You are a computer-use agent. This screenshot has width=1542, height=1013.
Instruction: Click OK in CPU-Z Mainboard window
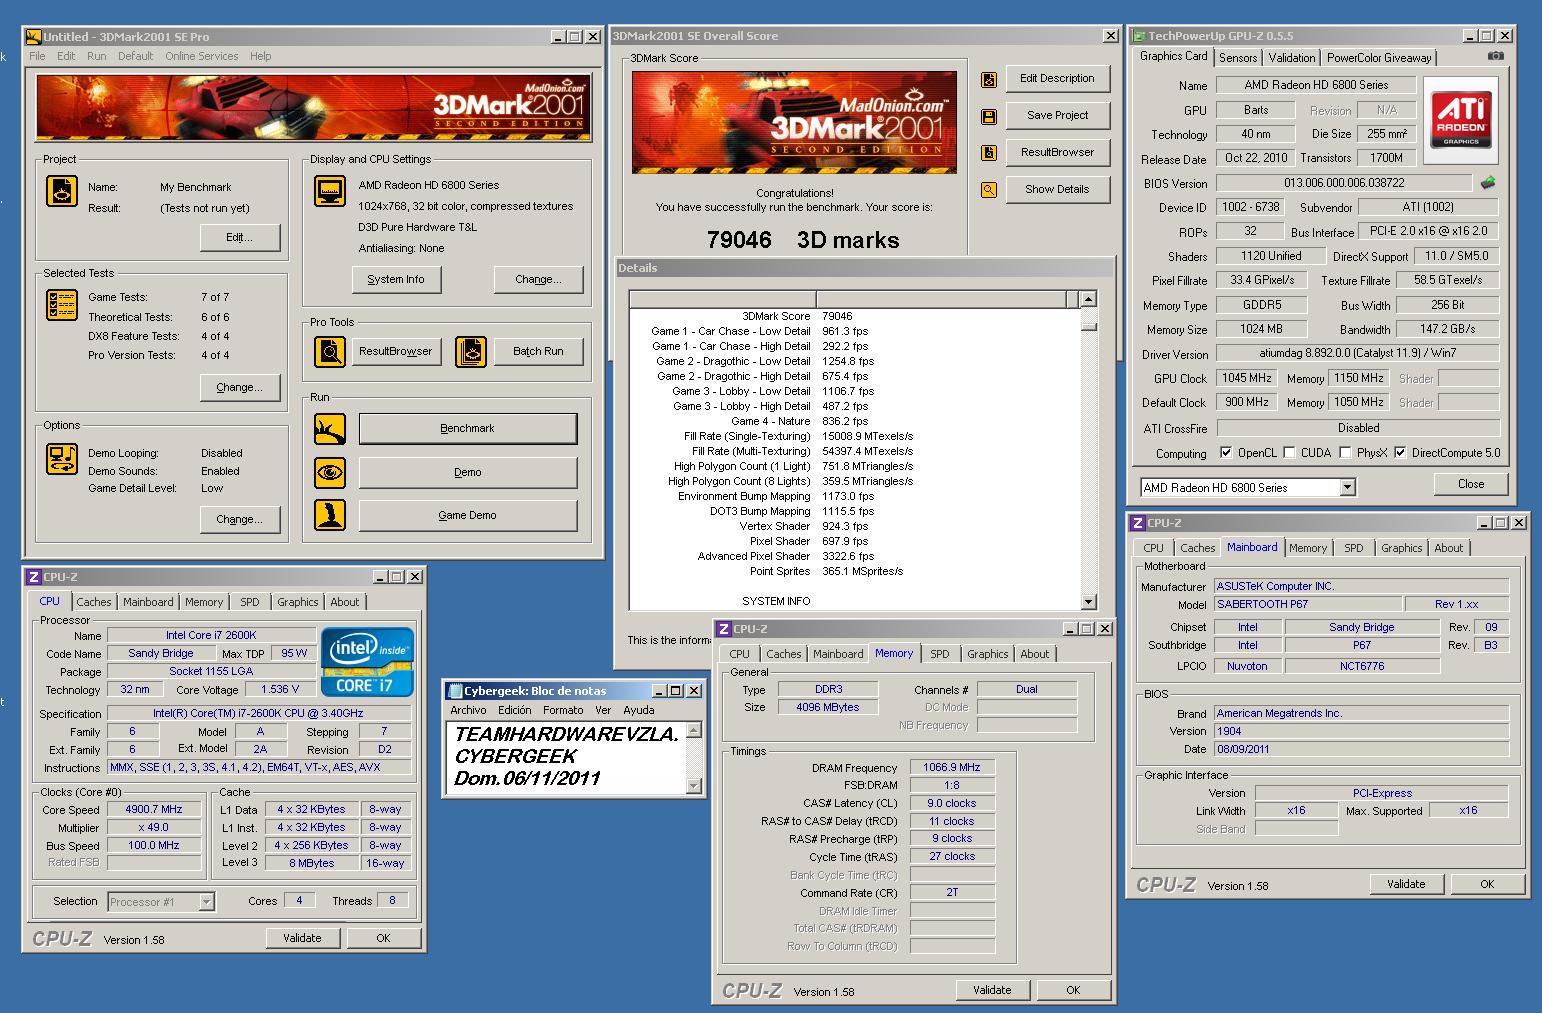(1487, 884)
